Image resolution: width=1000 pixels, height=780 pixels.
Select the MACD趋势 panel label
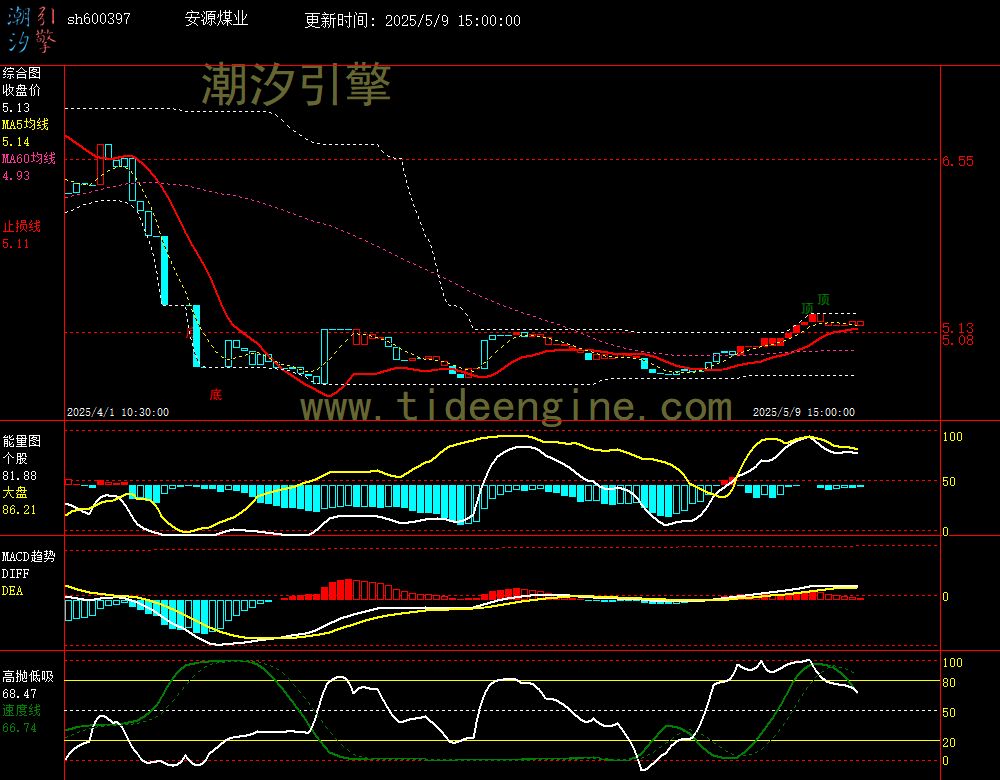coord(29,556)
